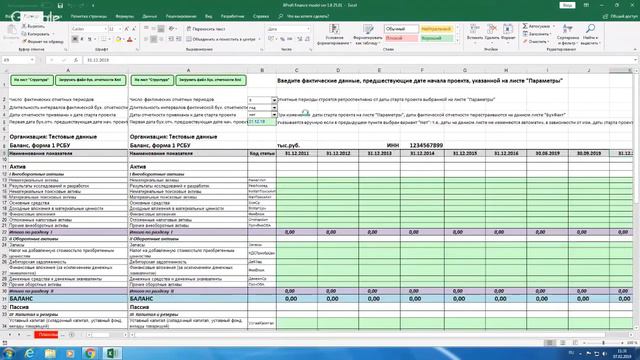Toggle center horizontal alignment
The width and height of the screenshot is (640, 360).
[153, 39]
